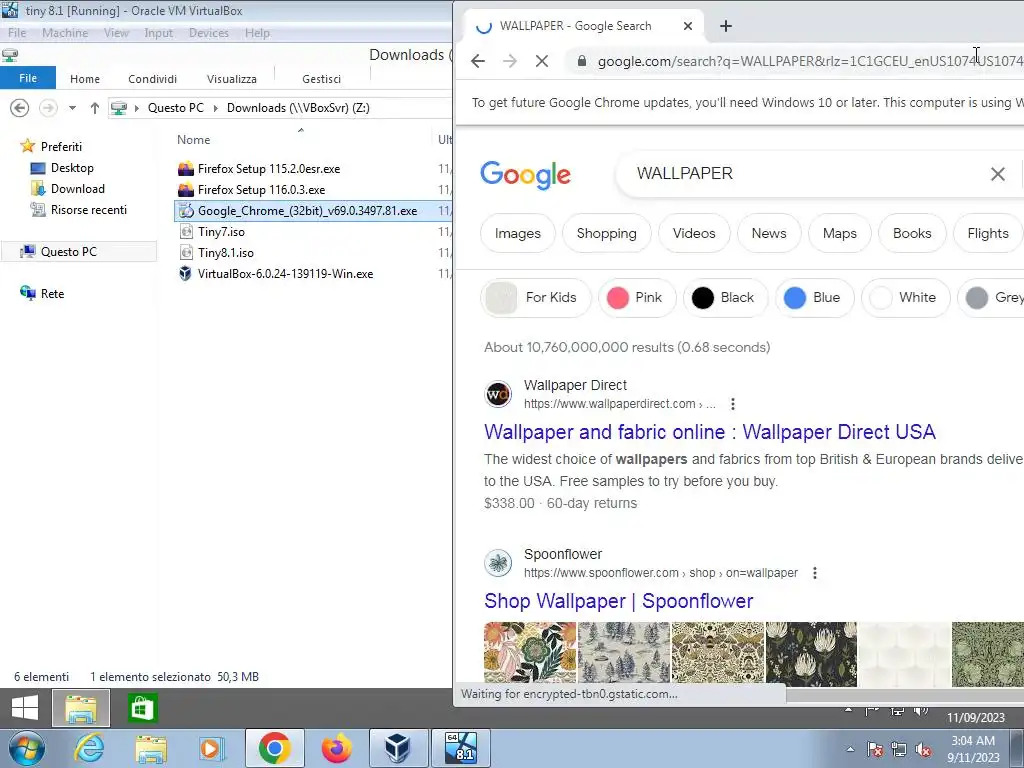Select the White color filter chip

pos(905,298)
